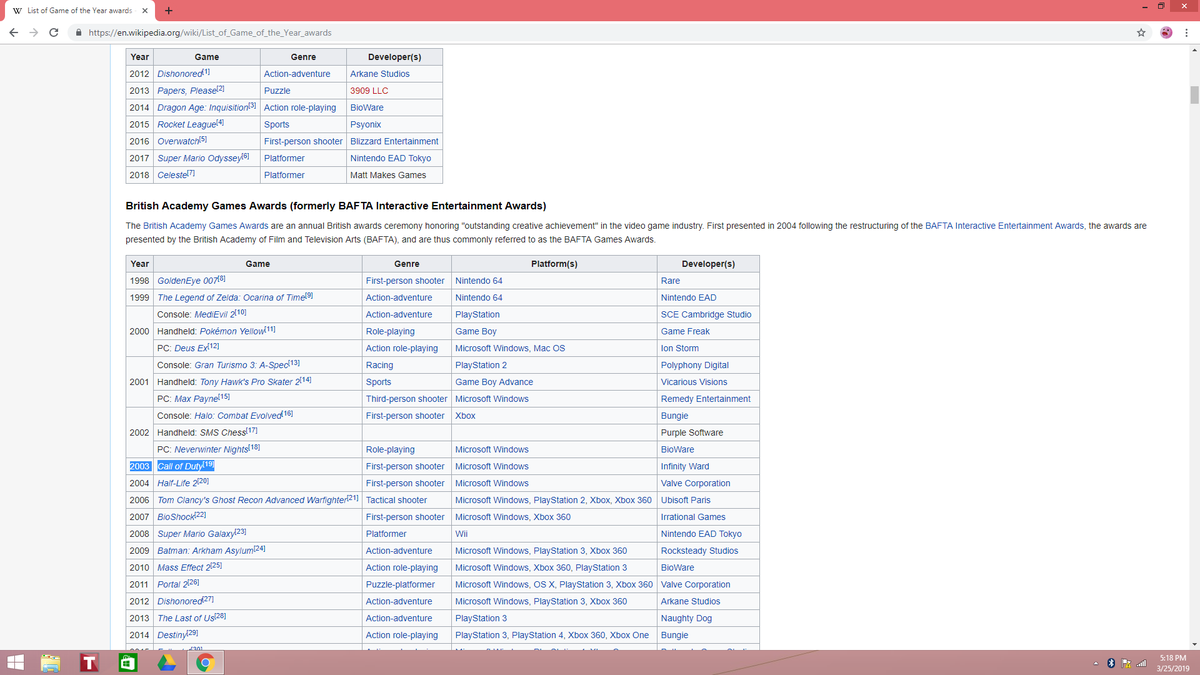Open the MediEvil 2 link
The image size is (1200, 675).
pyautogui.click(x=213, y=315)
